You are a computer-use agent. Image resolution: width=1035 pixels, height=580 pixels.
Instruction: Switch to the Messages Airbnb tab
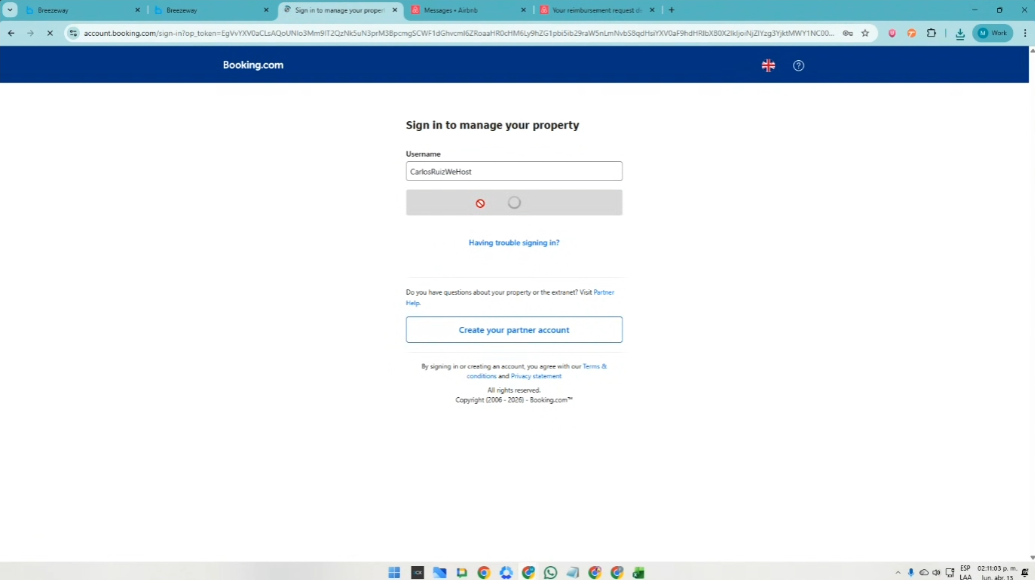462,11
